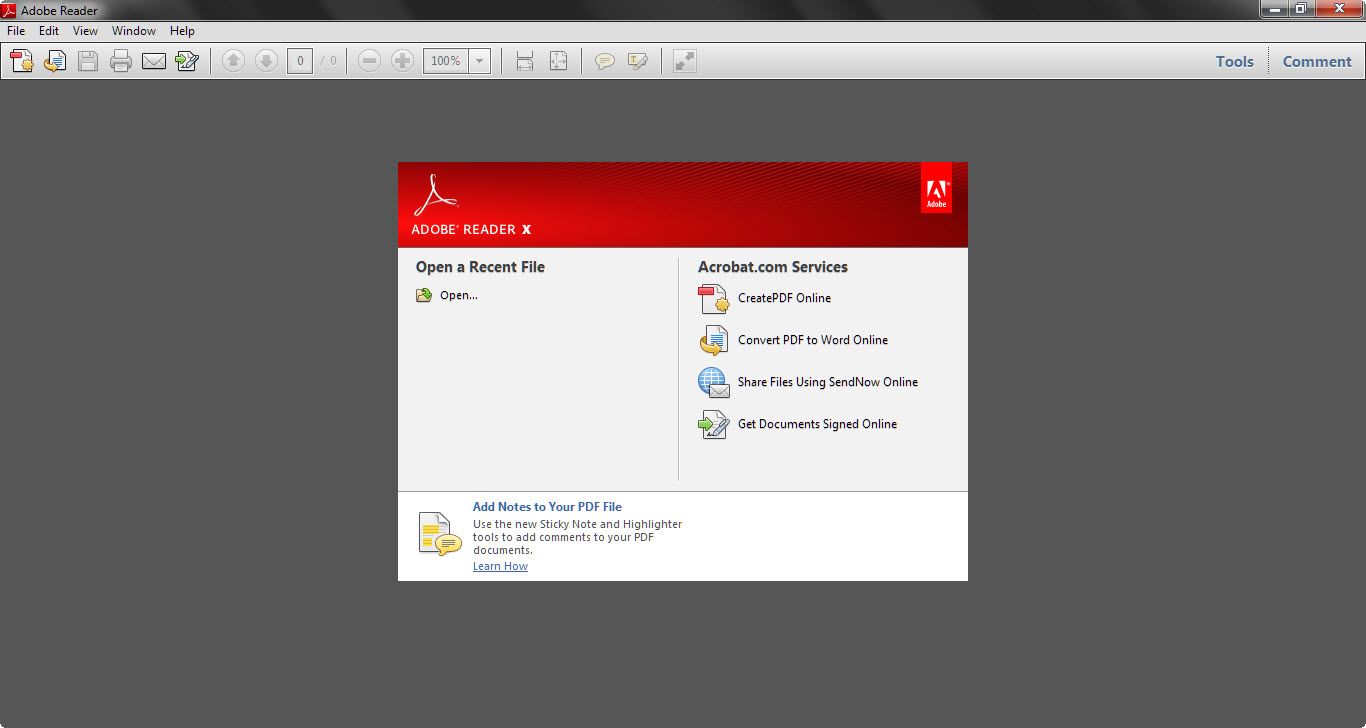Click the SendNow globe envelope icon
1366x728 pixels.
coord(714,382)
